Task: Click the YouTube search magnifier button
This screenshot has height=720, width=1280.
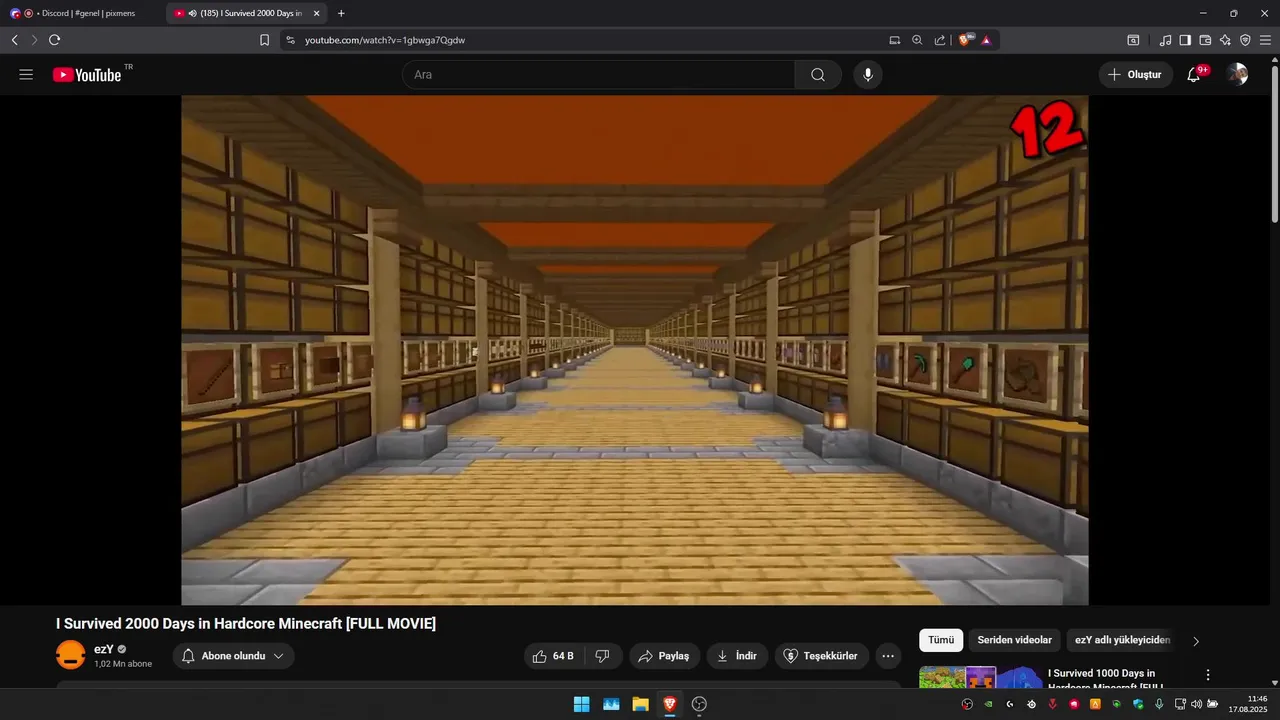Action: (818, 75)
